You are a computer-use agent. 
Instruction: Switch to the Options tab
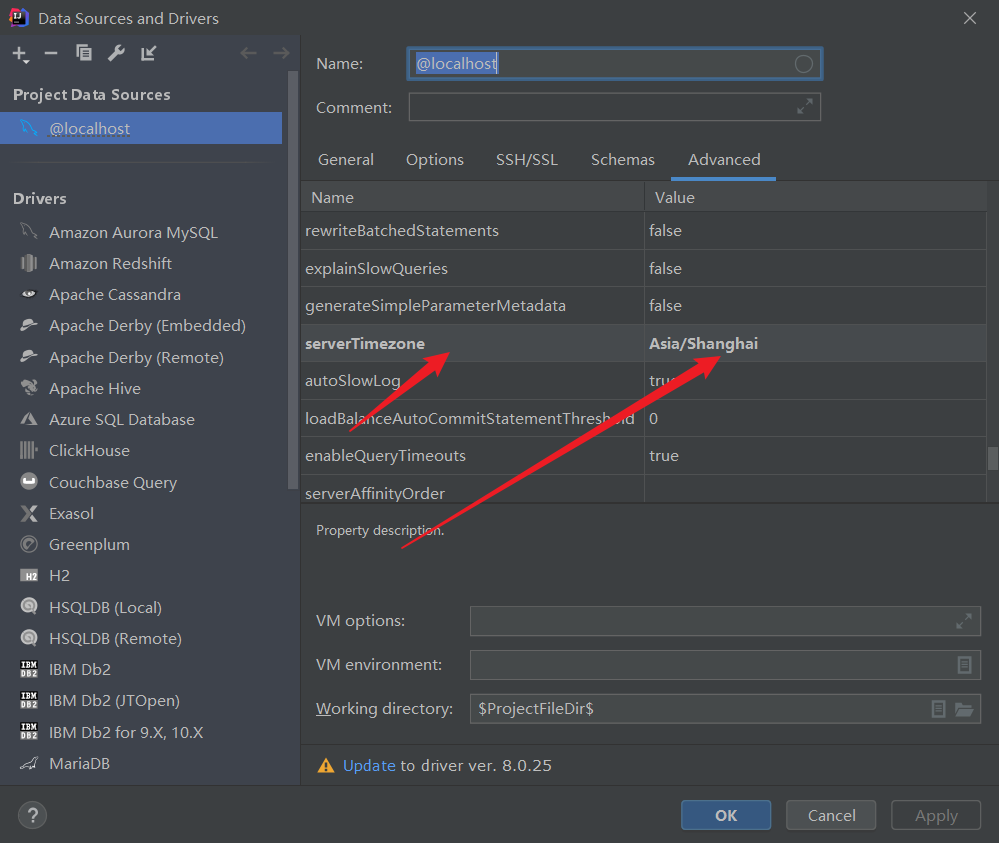pos(435,159)
